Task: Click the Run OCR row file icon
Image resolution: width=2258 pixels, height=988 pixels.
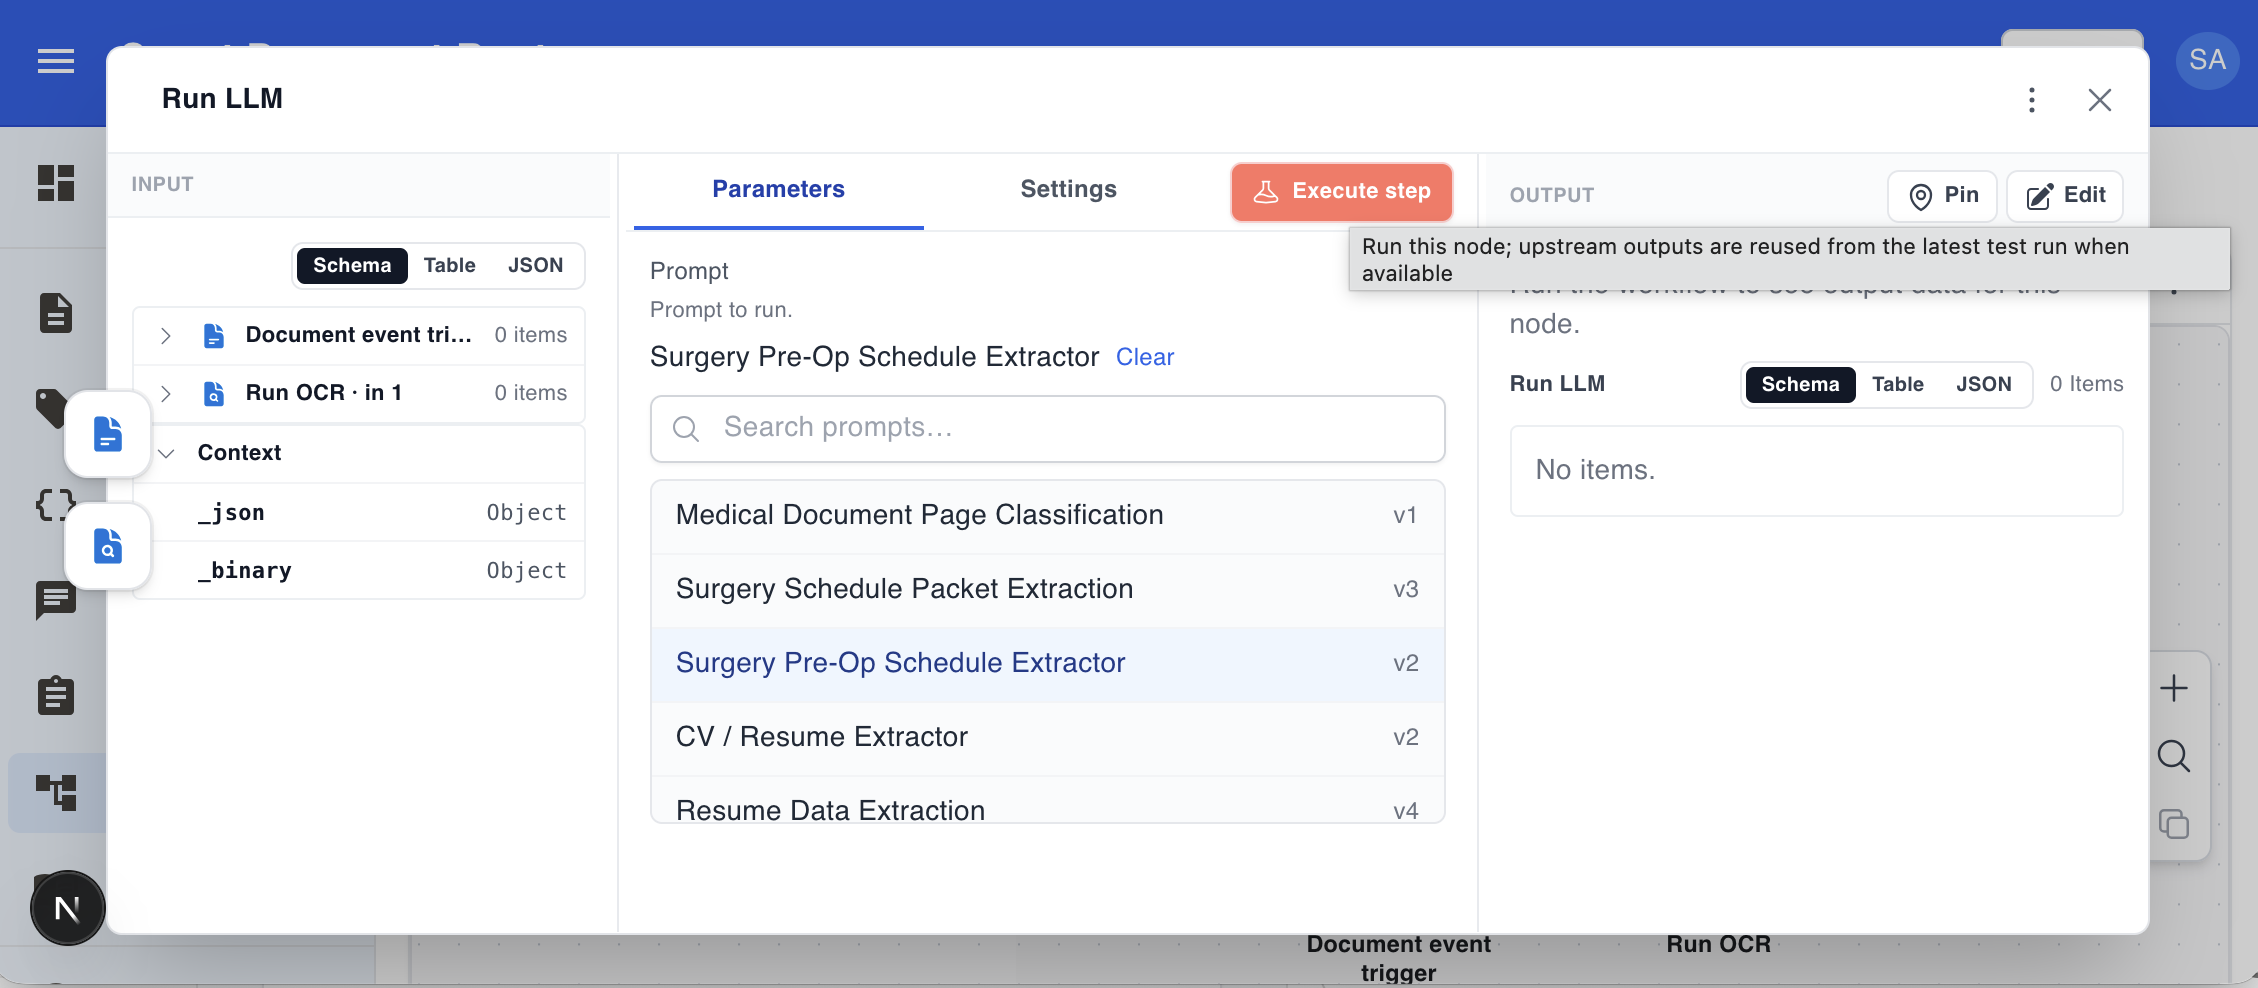Action: click(x=214, y=393)
